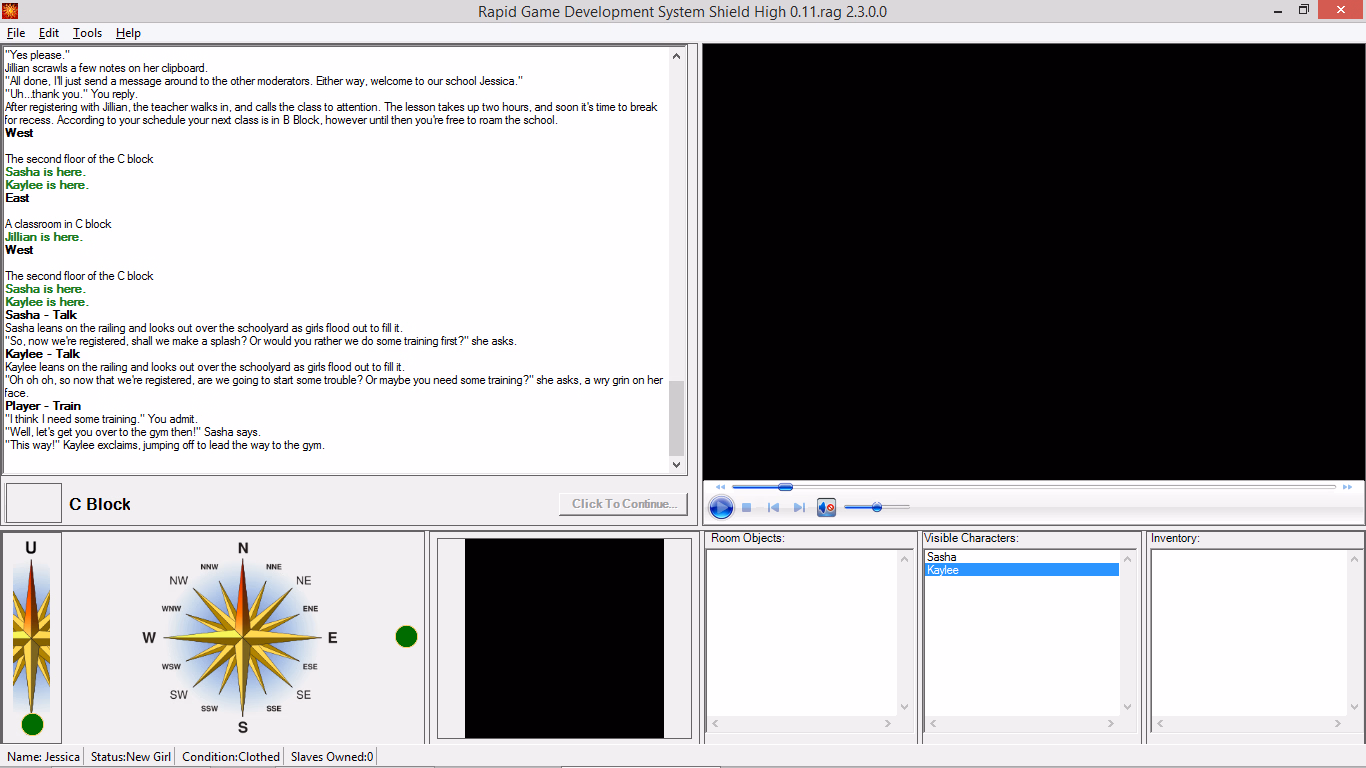Toggle the mute speaker icon
Viewport: 1366px width, 768px height.
pyautogui.click(x=826, y=508)
